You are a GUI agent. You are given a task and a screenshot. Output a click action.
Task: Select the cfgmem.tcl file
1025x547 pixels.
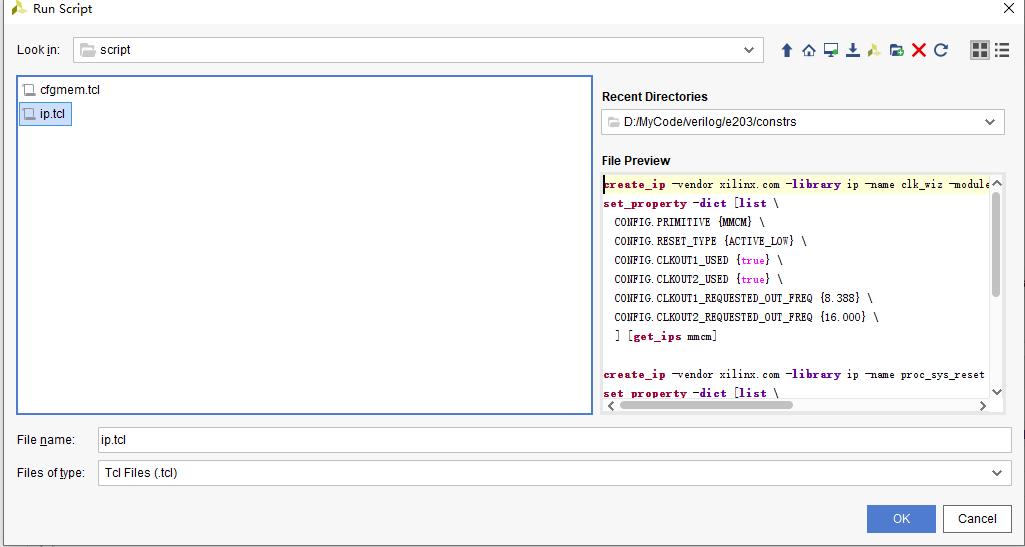(69, 90)
